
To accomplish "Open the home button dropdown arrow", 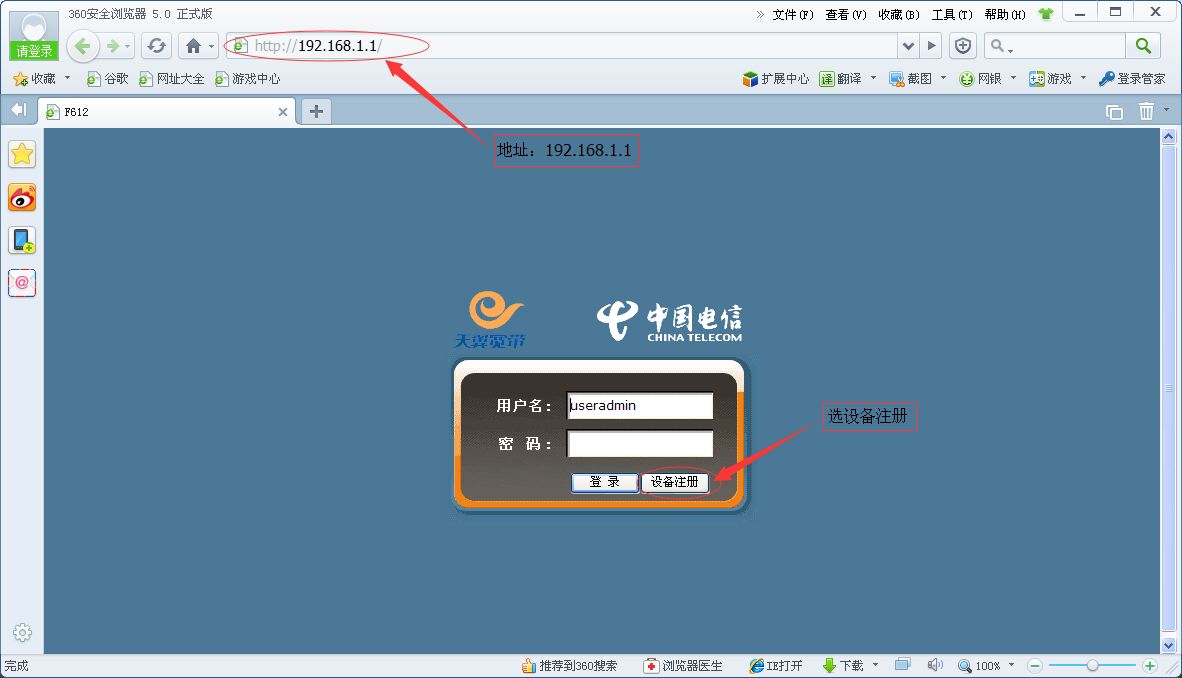I will tap(212, 47).
